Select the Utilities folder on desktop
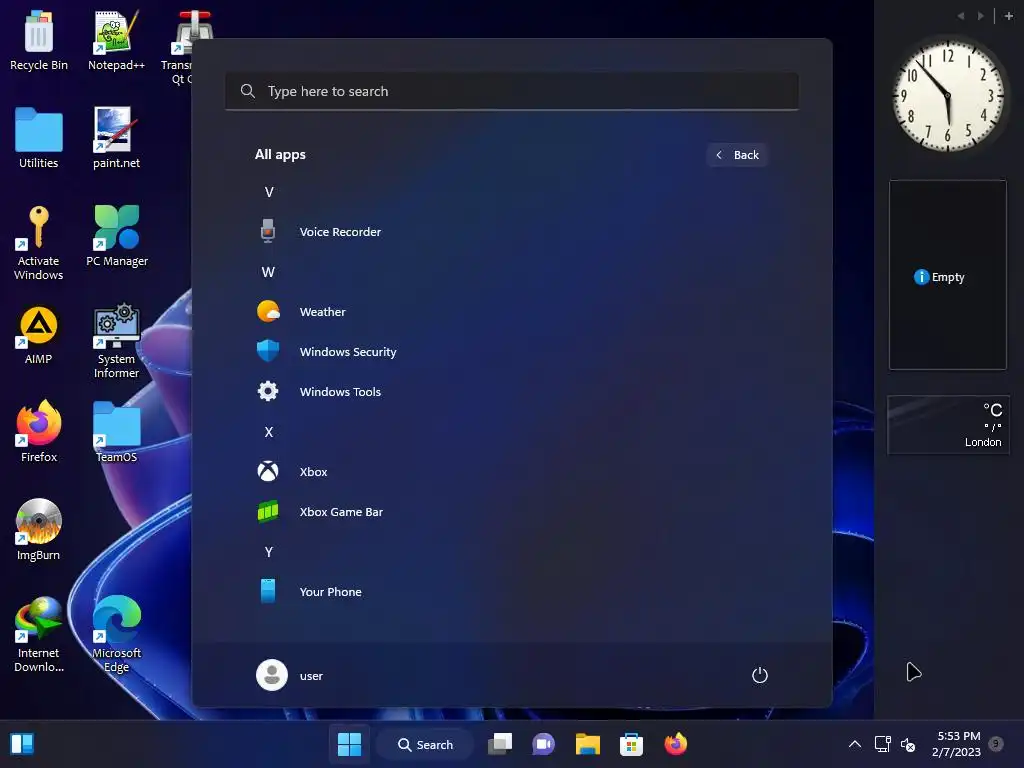The width and height of the screenshot is (1024, 768). tap(39, 138)
